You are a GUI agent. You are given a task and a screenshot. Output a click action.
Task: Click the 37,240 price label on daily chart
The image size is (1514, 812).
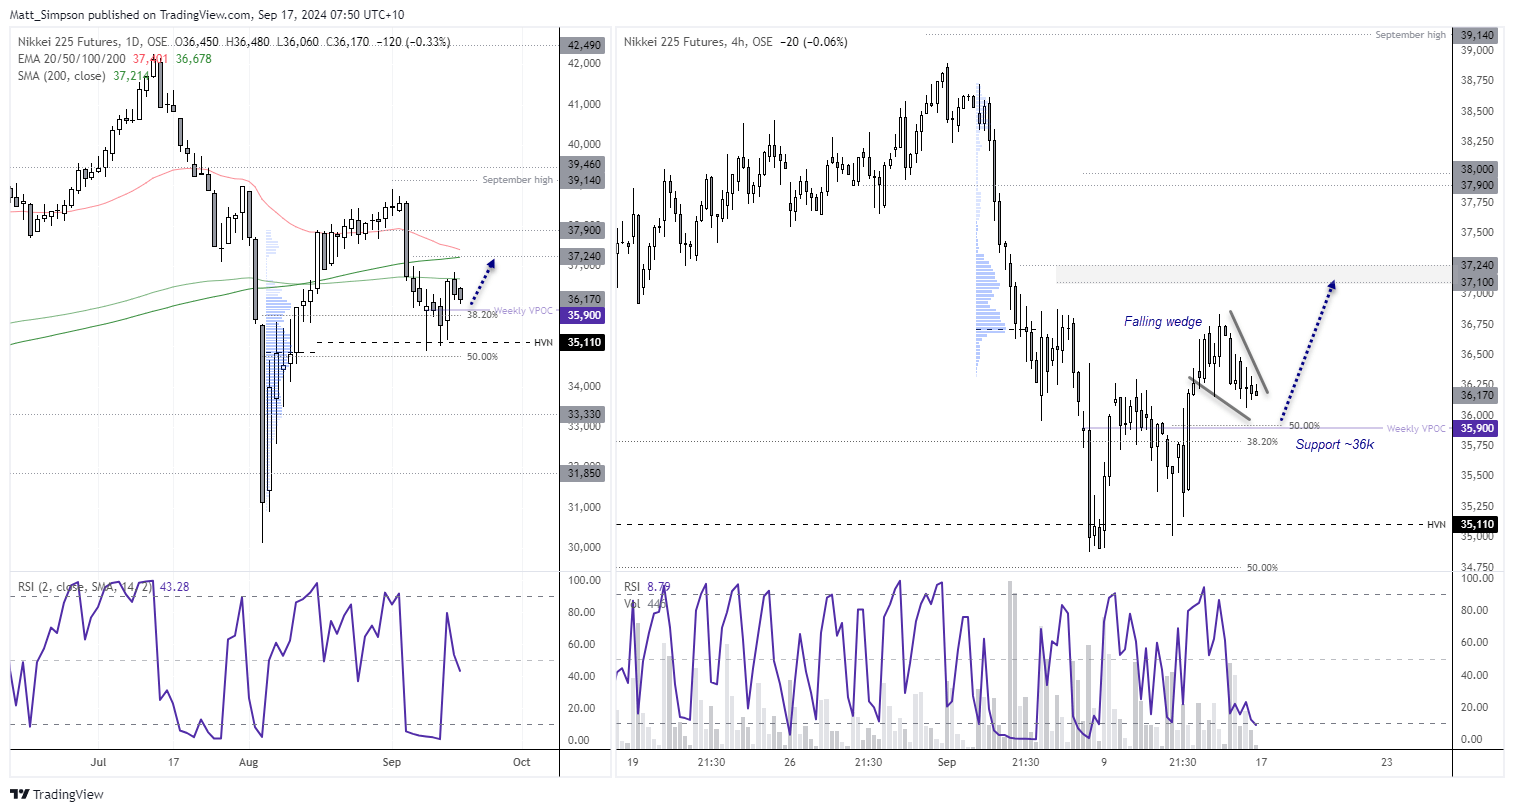583,256
